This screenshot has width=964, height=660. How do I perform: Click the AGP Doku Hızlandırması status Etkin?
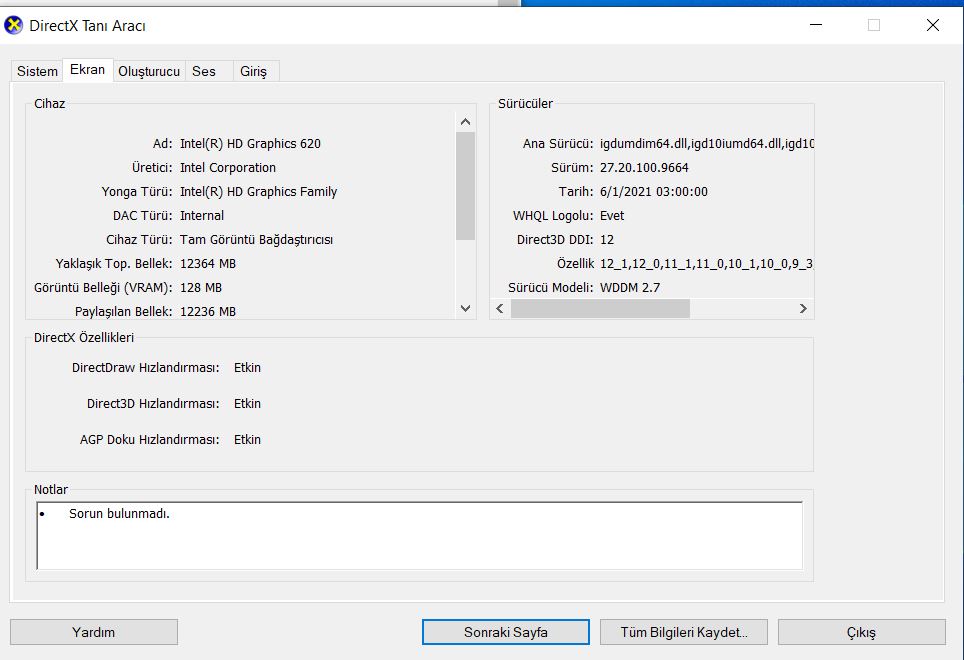[x=247, y=440]
